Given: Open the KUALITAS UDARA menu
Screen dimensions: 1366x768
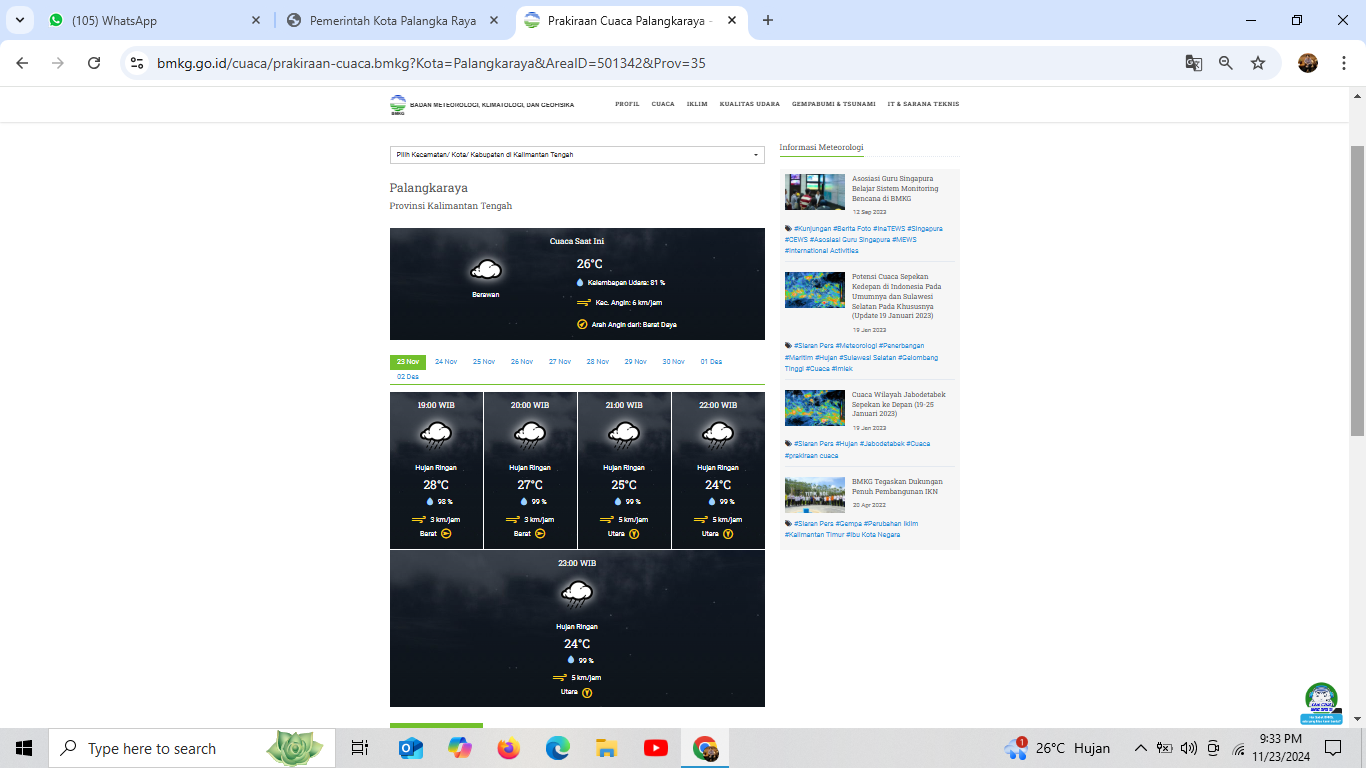Looking at the screenshot, I should tap(750, 104).
